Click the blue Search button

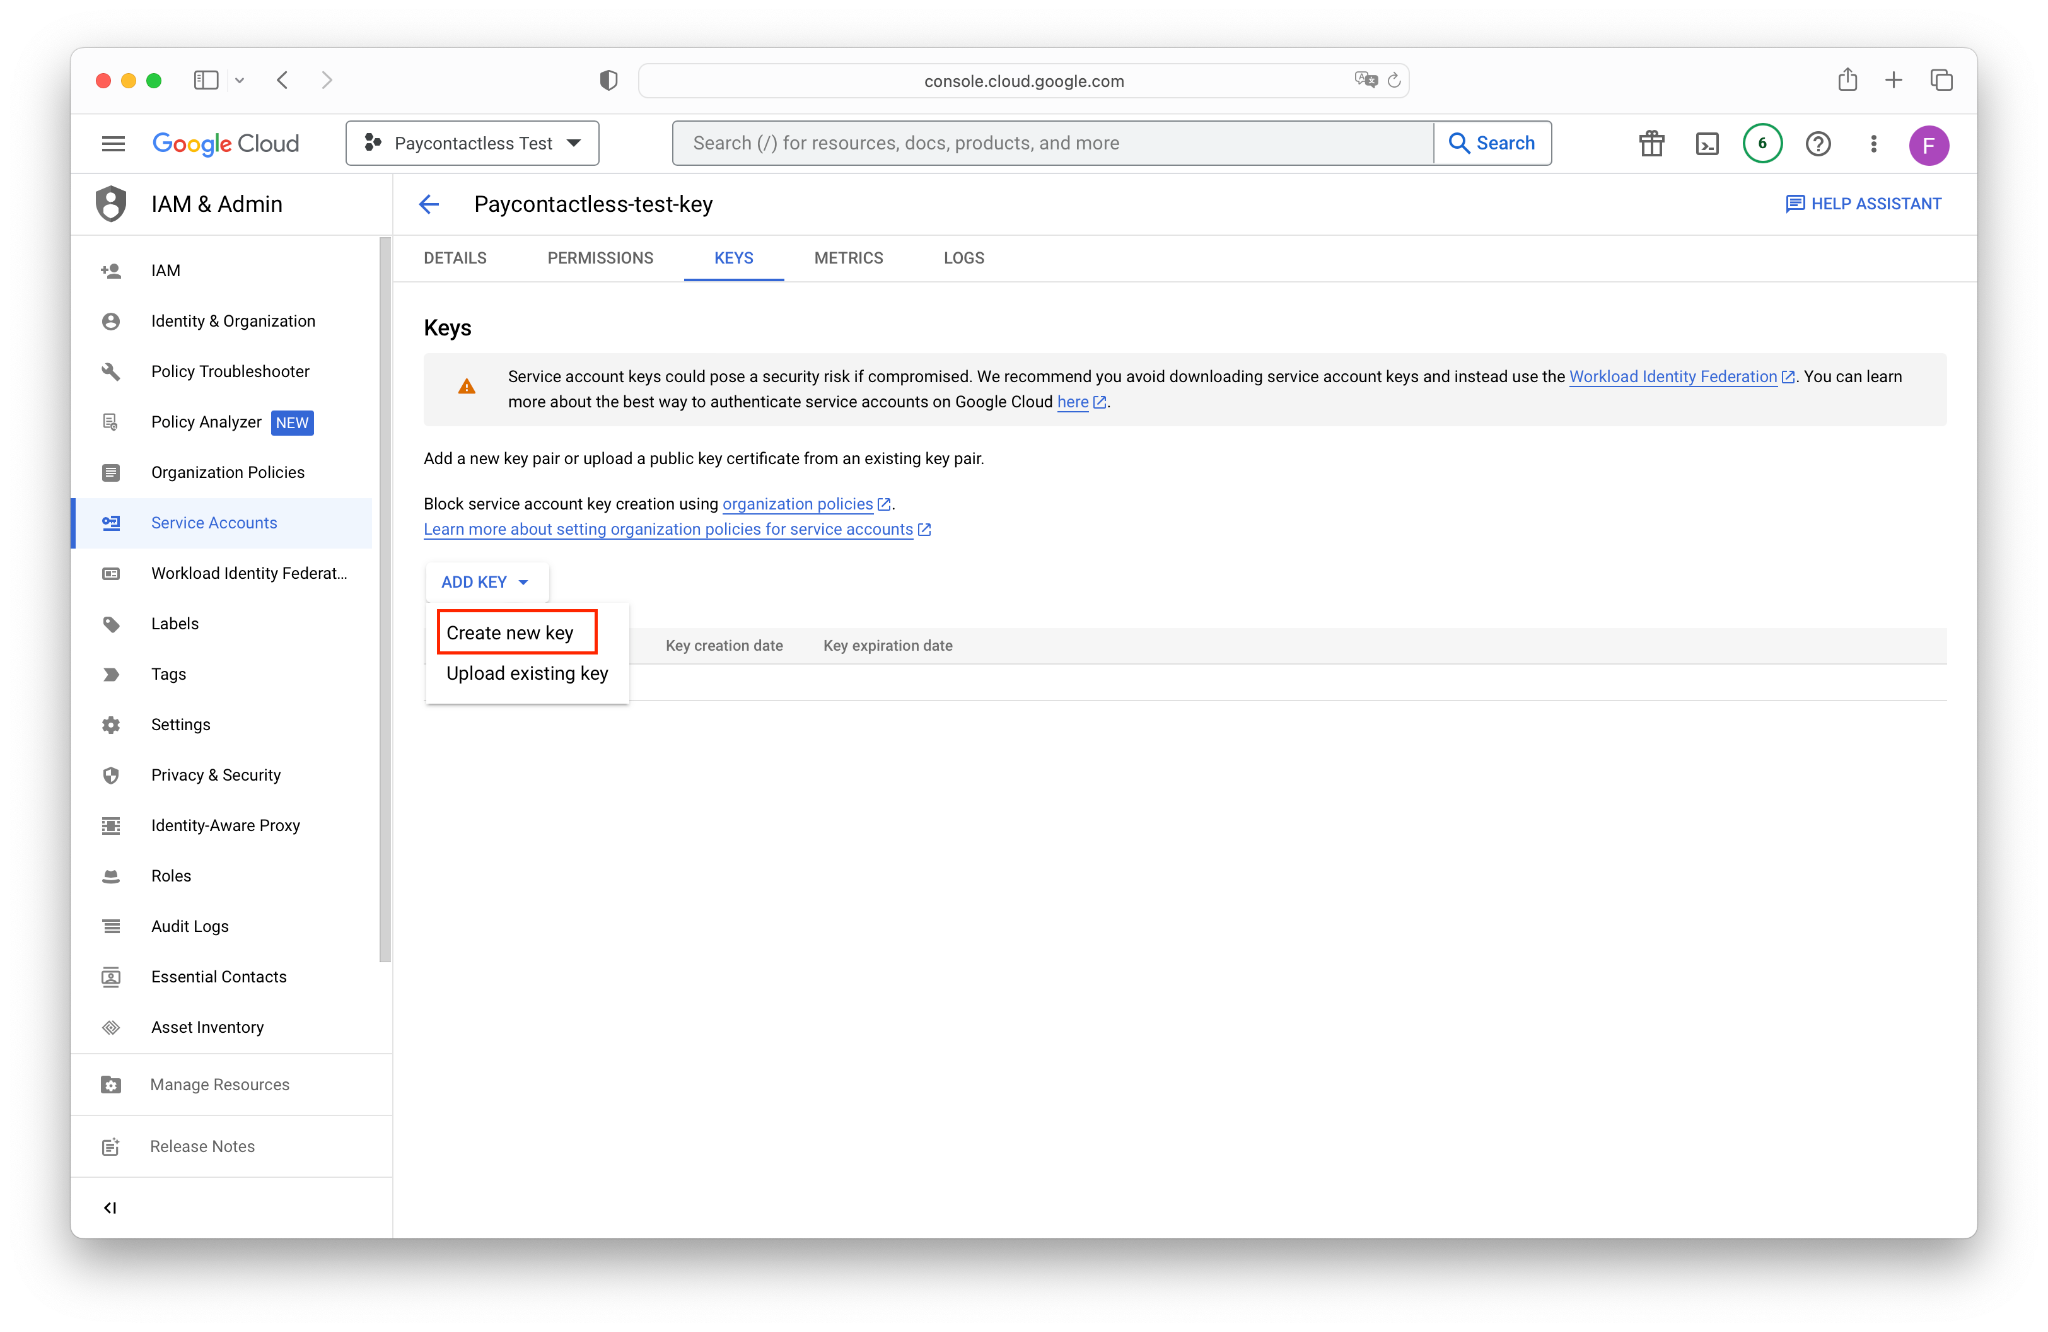coord(1492,144)
